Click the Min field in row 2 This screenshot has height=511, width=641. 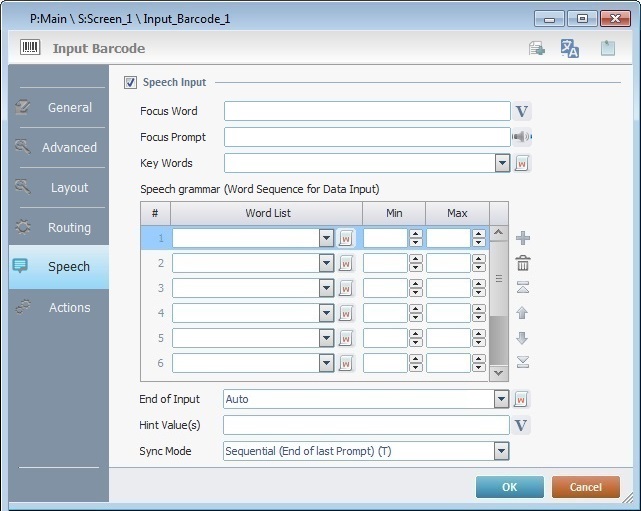386,263
